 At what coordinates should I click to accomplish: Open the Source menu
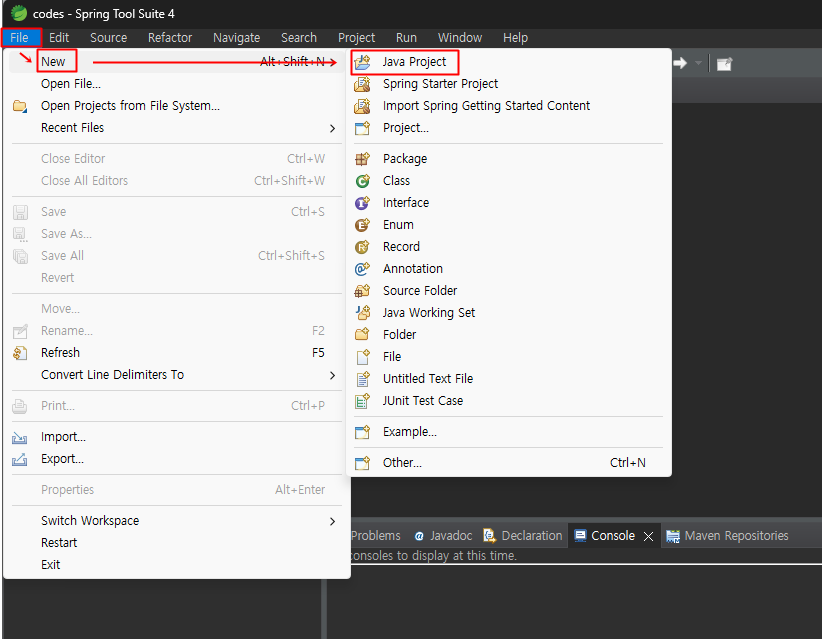(x=109, y=38)
